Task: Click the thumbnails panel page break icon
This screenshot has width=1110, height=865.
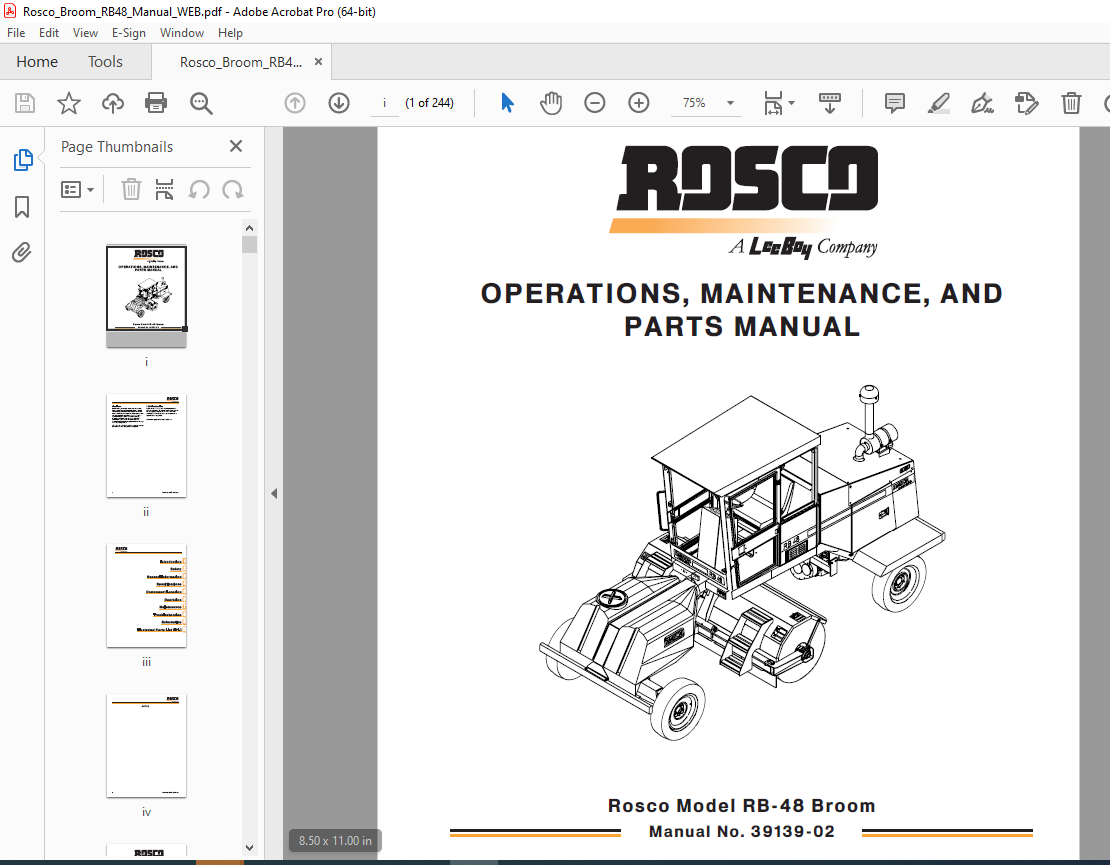Action: coord(164,190)
